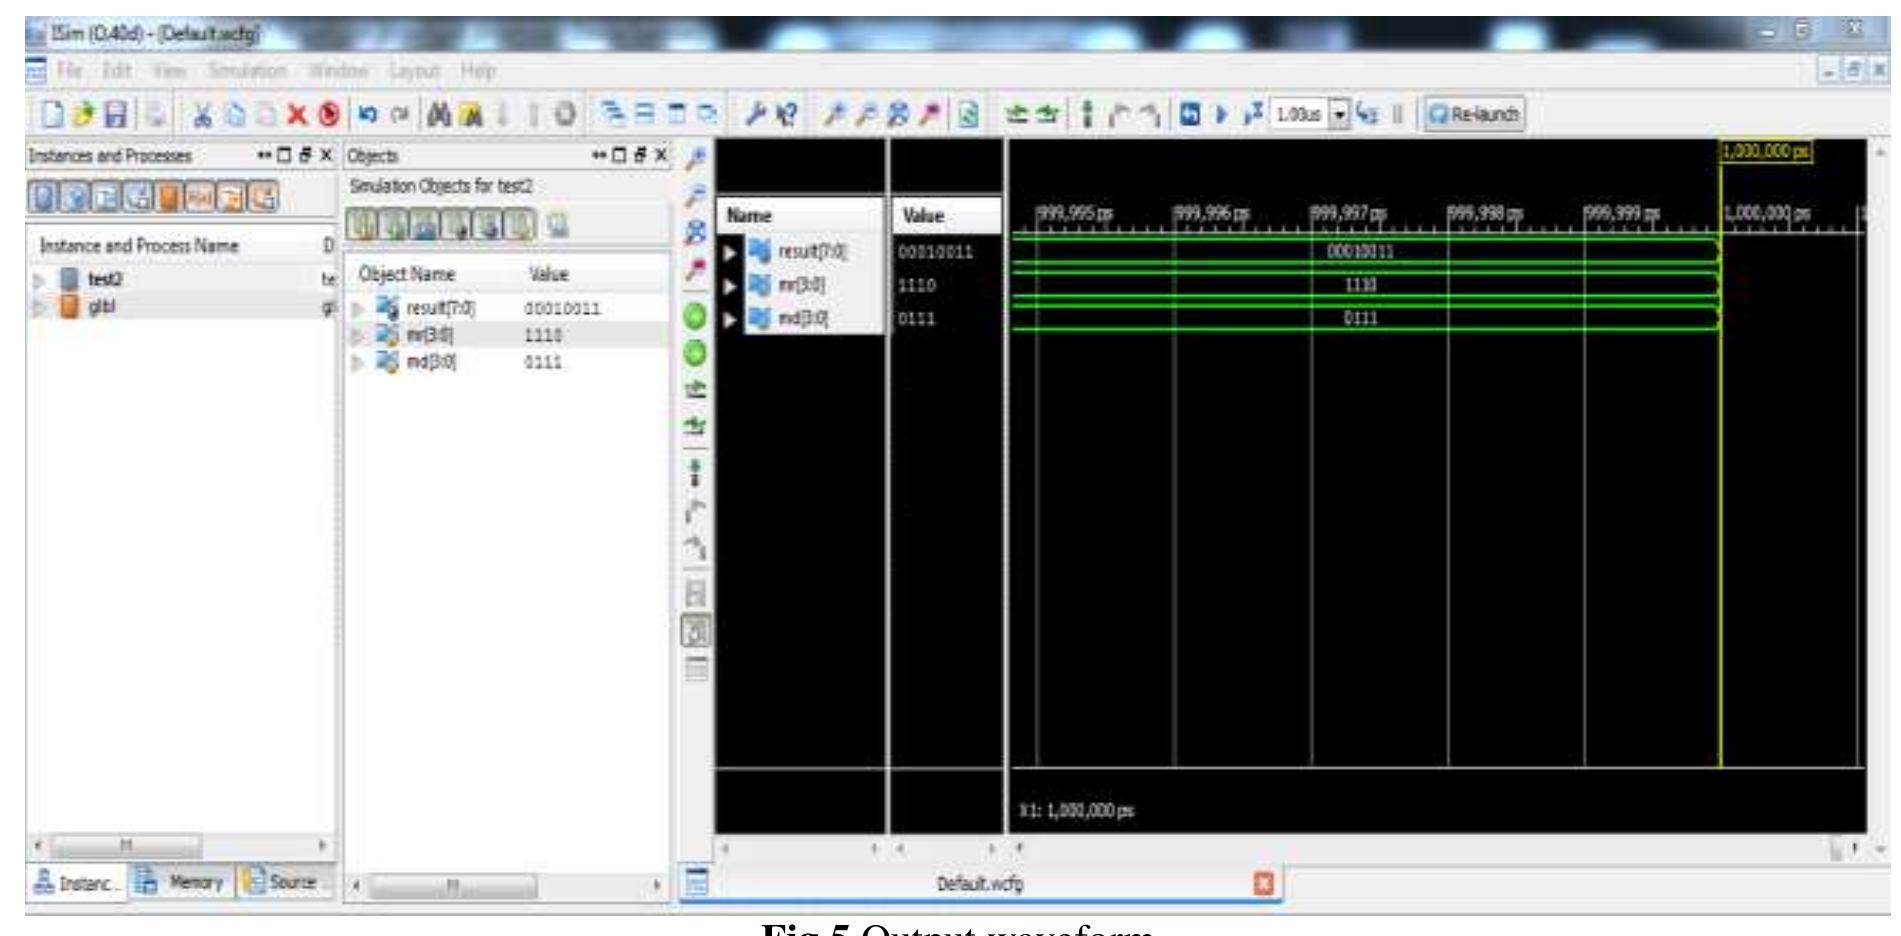Image resolution: width=1901 pixels, height=936 pixels.
Task: Click the Run All play icon
Action: click(x=1221, y=113)
